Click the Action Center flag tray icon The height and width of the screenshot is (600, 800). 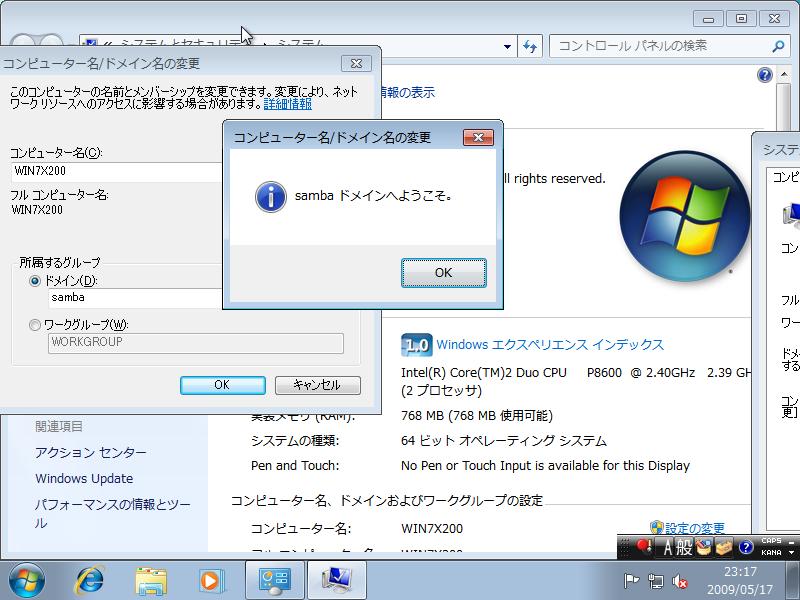(x=631, y=581)
